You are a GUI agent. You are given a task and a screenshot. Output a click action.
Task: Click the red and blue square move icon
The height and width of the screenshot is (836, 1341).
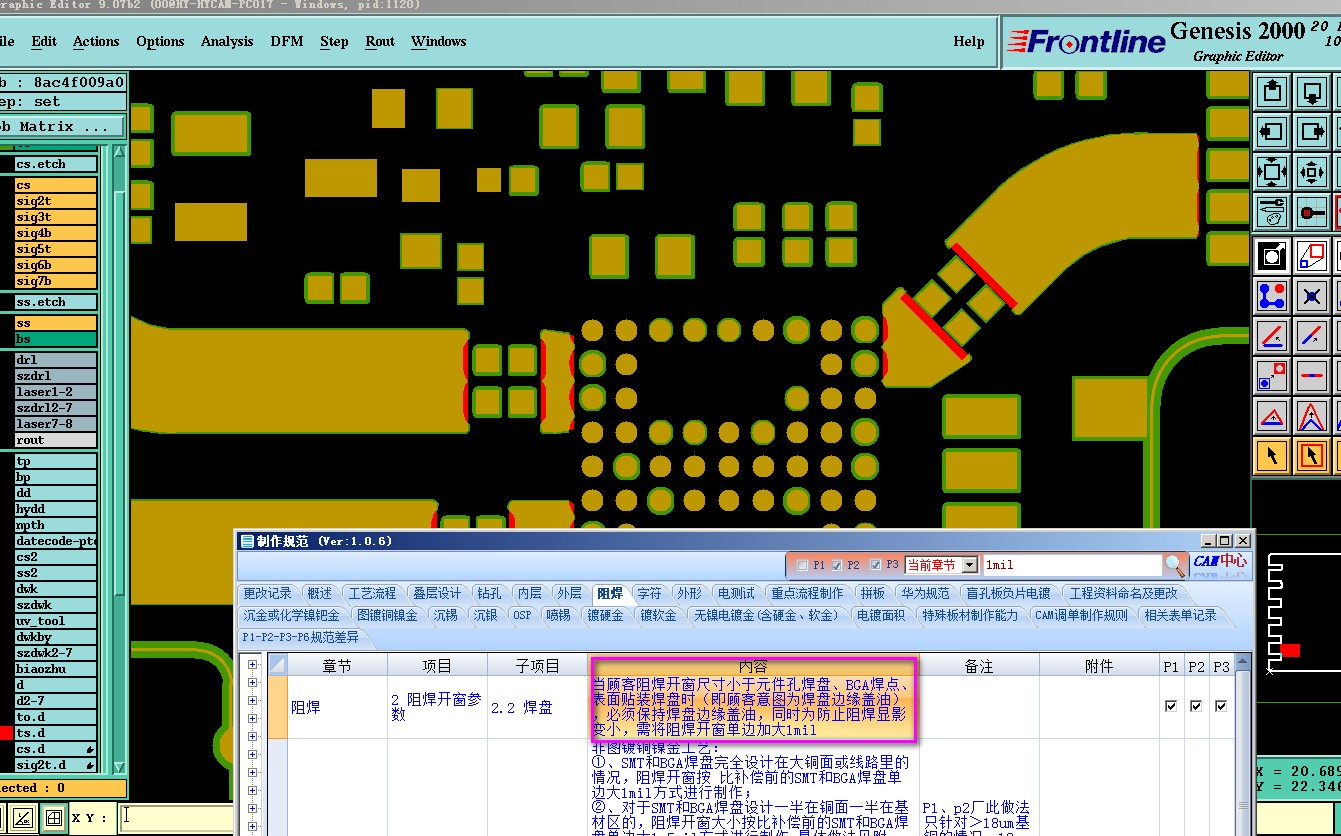point(1272,376)
